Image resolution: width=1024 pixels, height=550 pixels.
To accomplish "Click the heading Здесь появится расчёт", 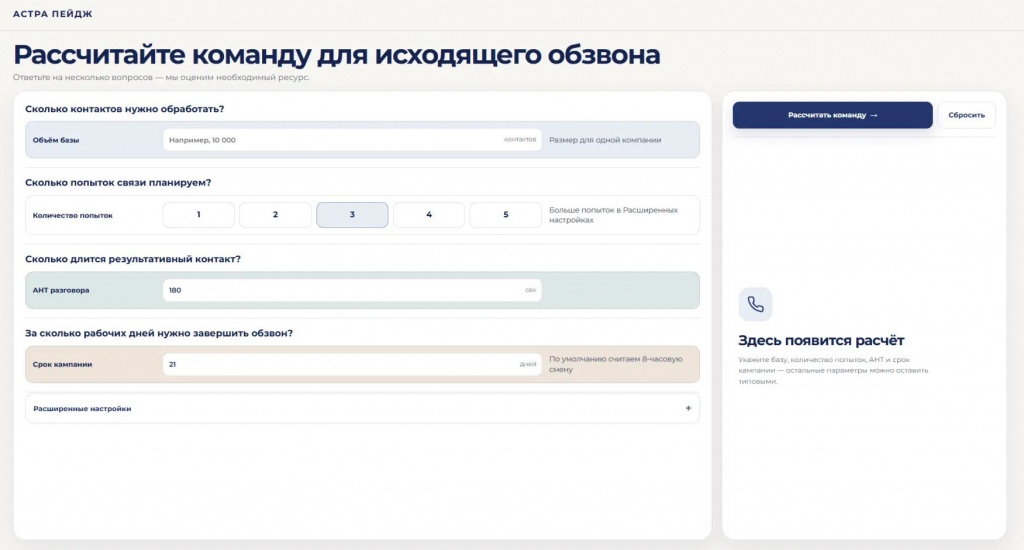I will (821, 340).
